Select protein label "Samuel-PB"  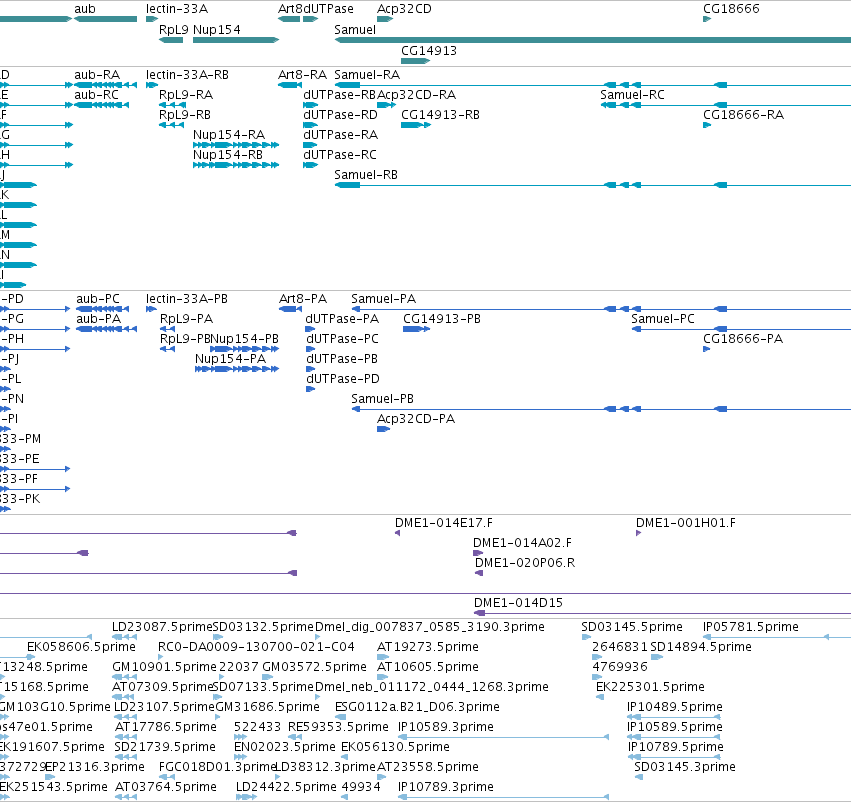click(x=382, y=399)
